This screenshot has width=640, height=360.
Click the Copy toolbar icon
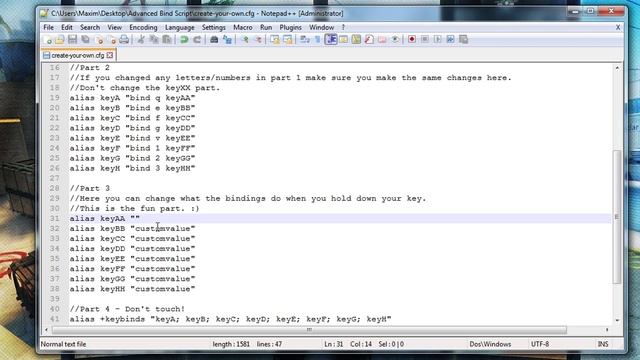coord(154,40)
